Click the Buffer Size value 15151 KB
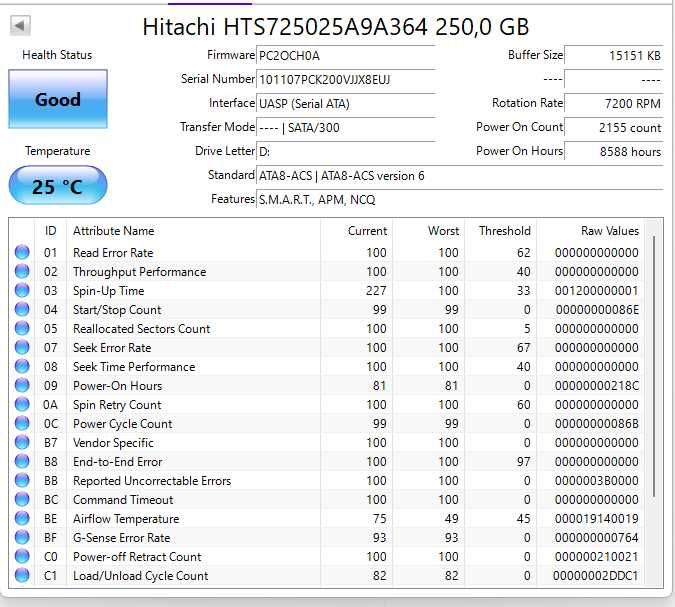 [x=613, y=56]
